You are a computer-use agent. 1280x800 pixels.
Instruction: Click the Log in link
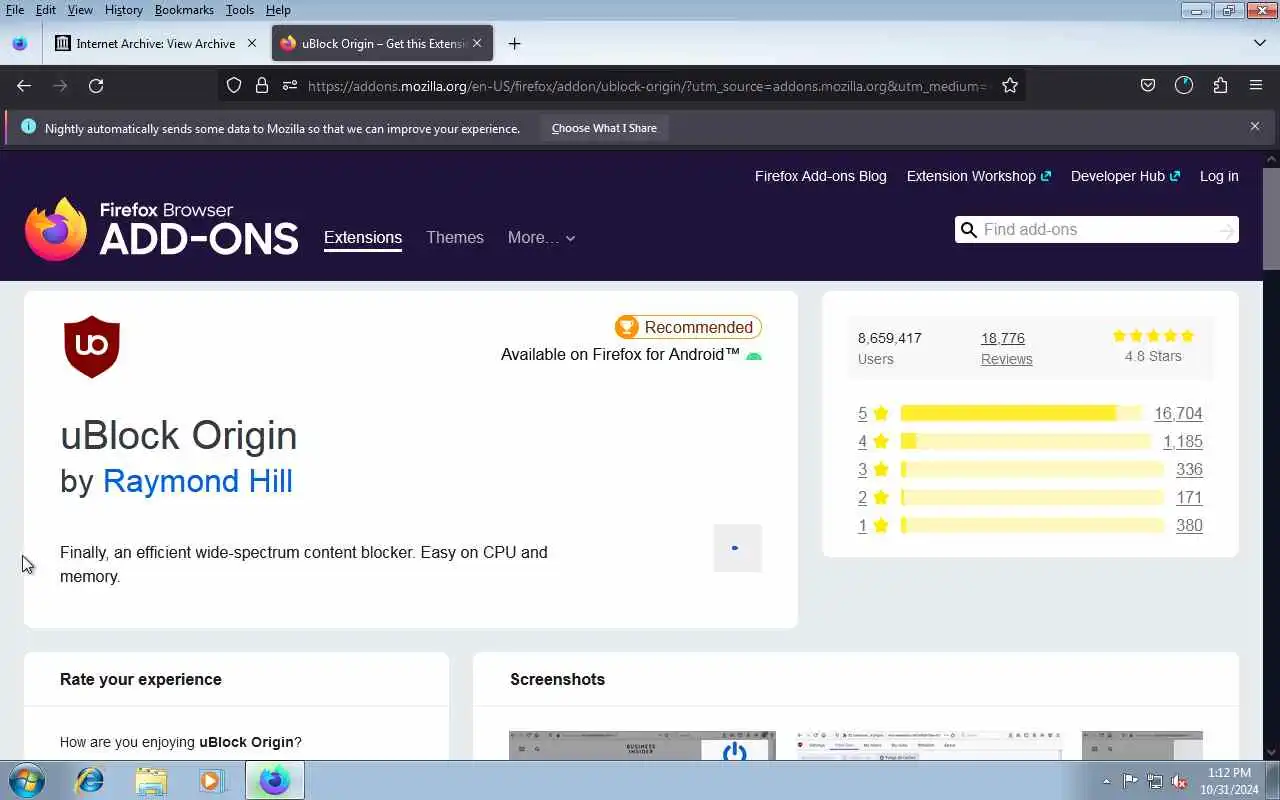pyautogui.click(x=1219, y=176)
